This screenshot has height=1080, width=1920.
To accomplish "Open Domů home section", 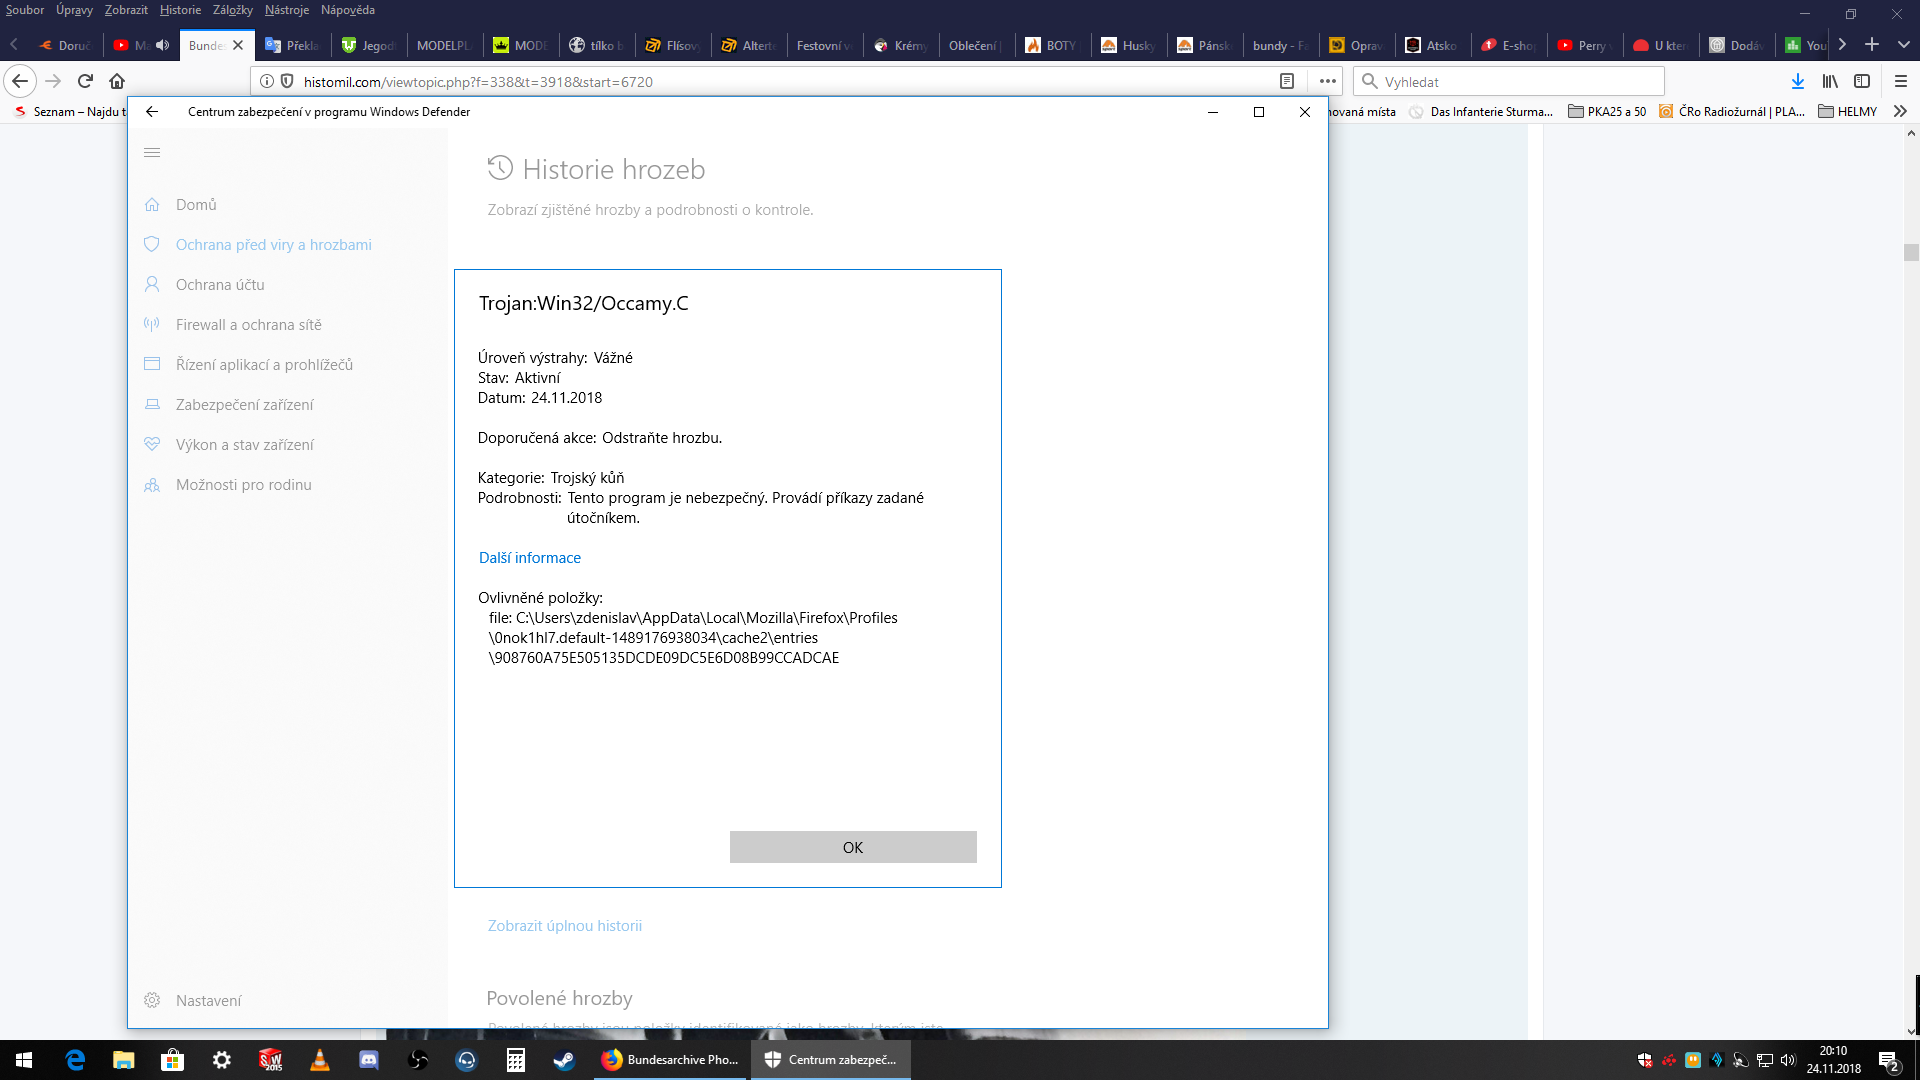I will coord(196,205).
